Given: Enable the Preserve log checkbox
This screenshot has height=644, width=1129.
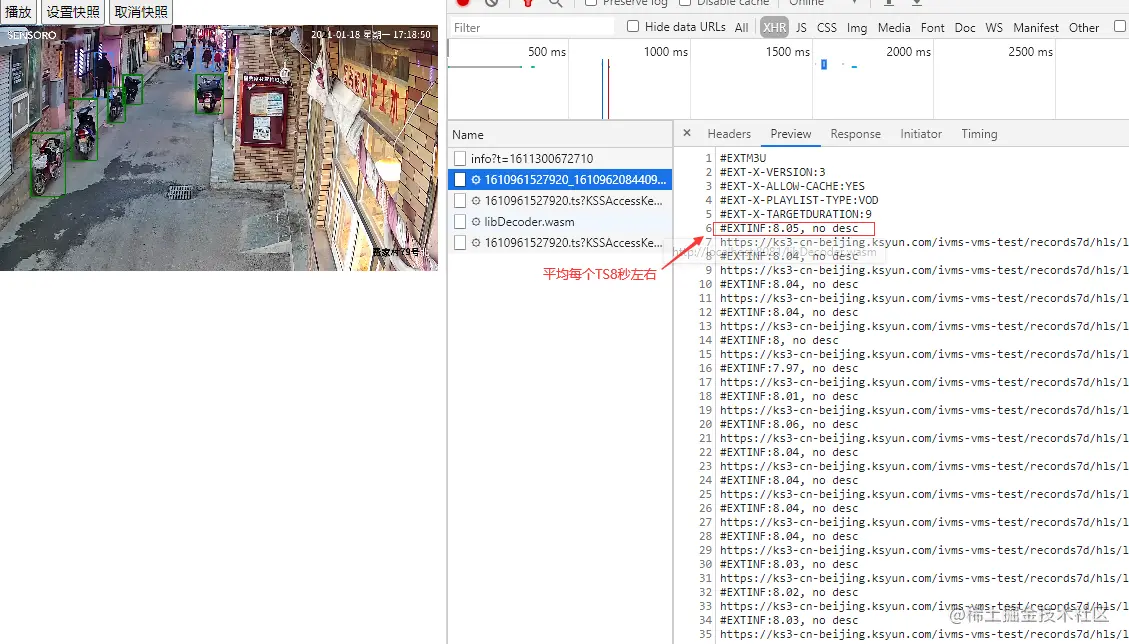Looking at the screenshot, I should pos(590,2).
